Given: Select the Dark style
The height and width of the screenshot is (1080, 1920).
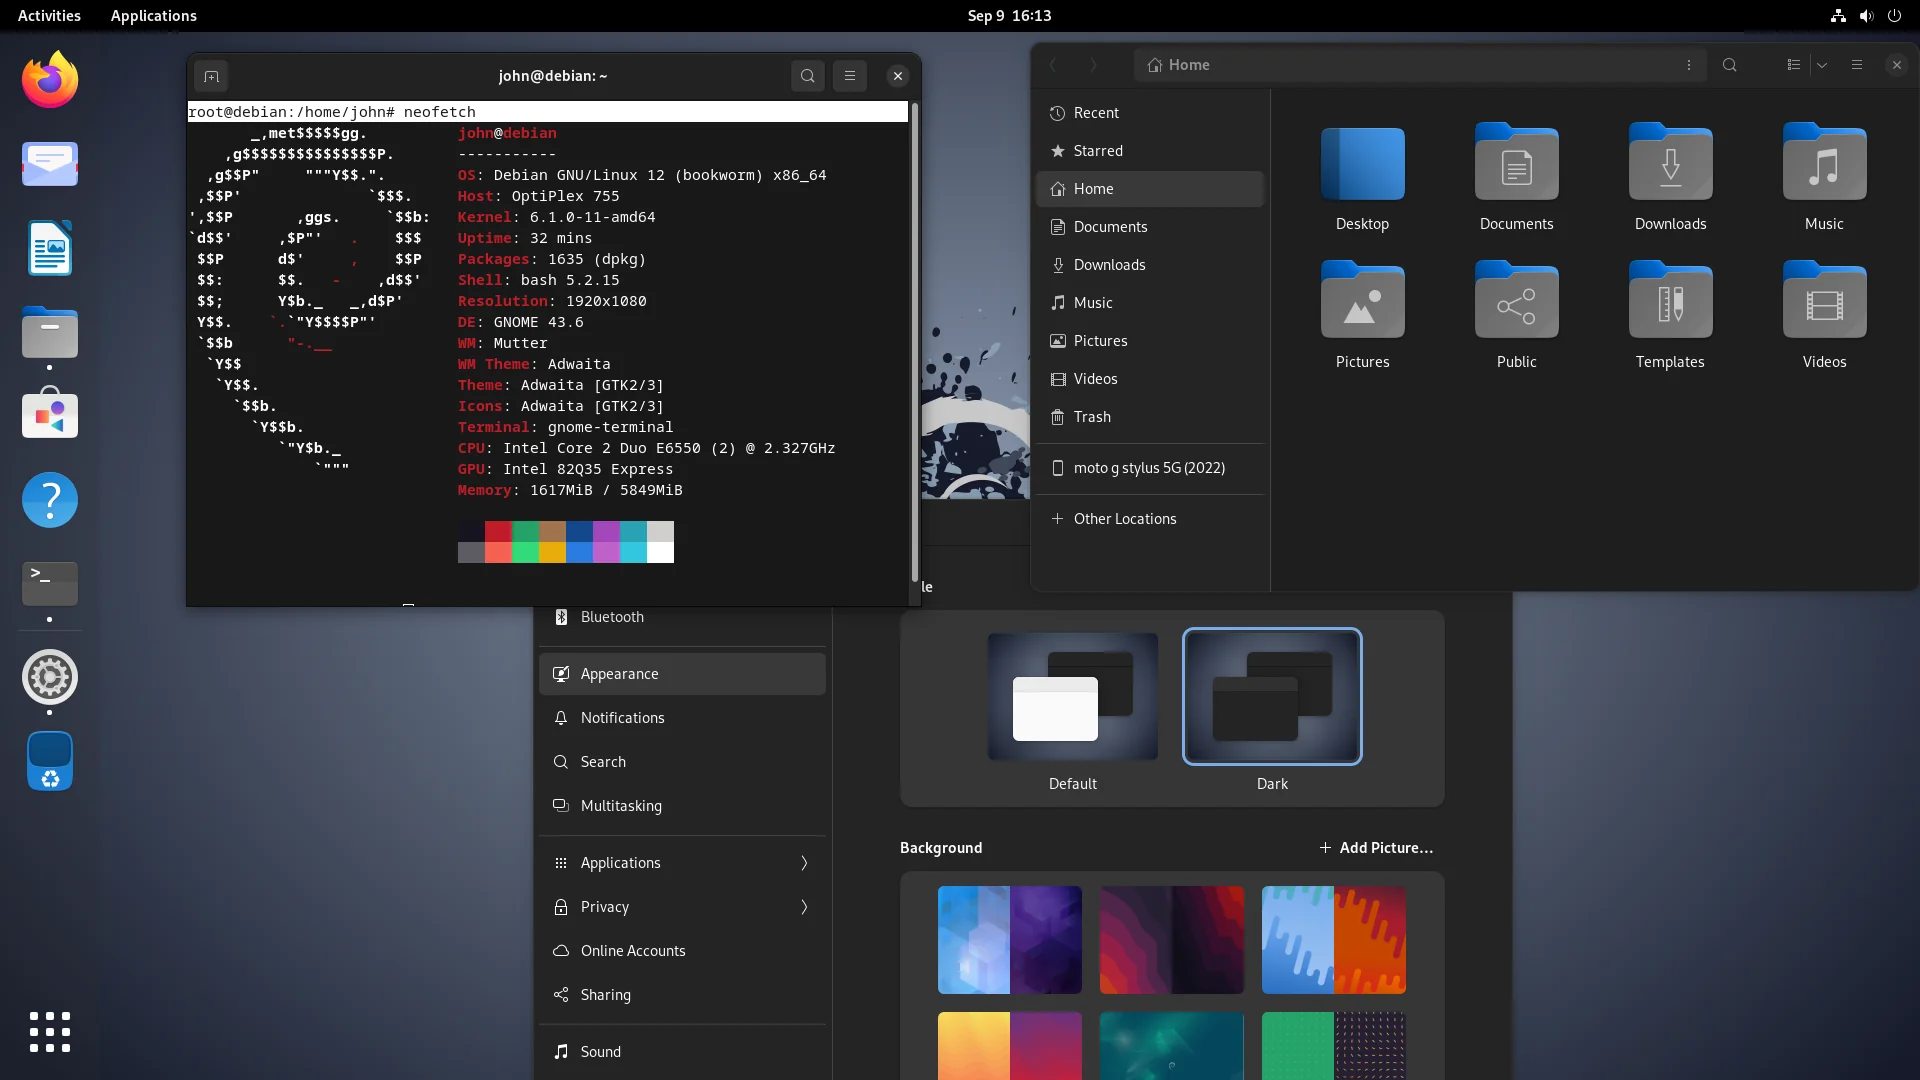Looking at the screenshot, I should 1272,697.
